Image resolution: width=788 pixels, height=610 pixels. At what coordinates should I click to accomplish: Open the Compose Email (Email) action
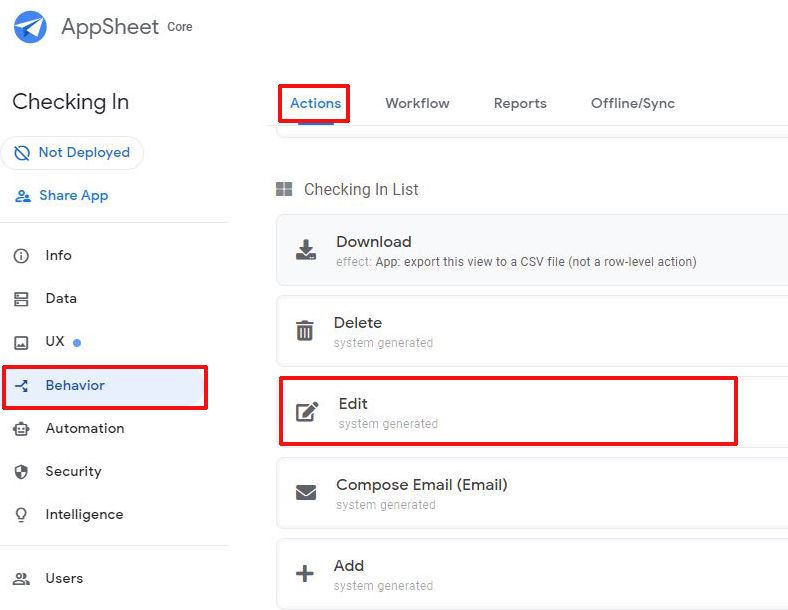coord(532,493)
